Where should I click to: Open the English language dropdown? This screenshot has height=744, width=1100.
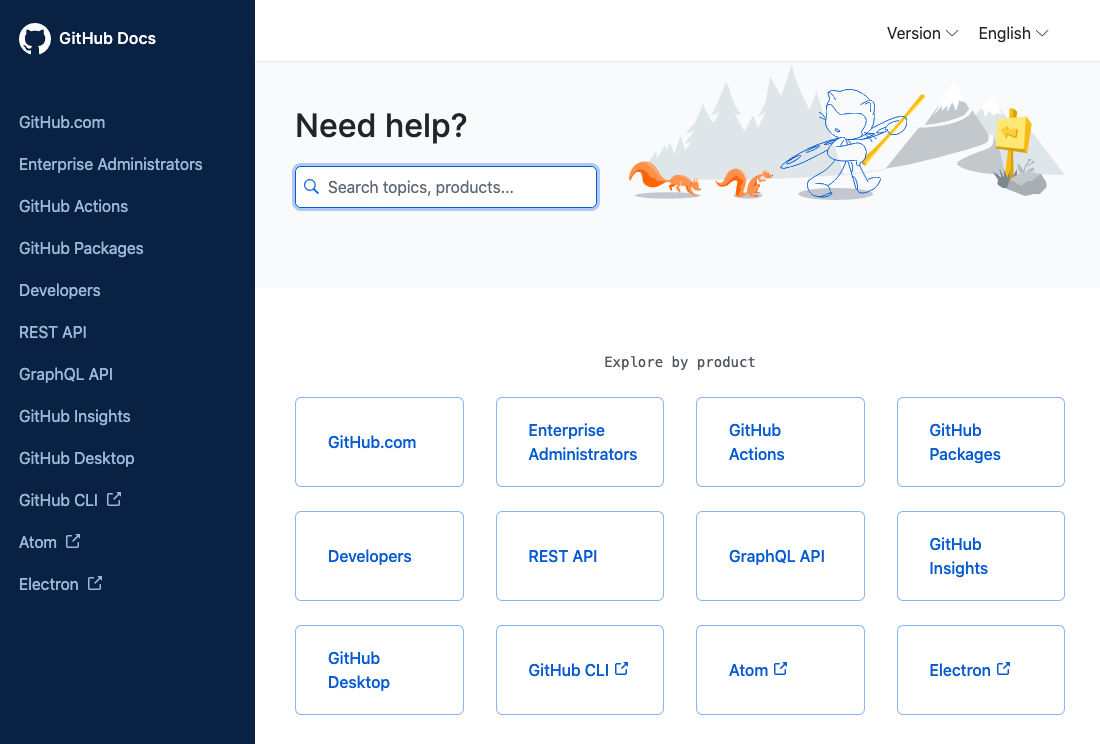pos(1011,33)
